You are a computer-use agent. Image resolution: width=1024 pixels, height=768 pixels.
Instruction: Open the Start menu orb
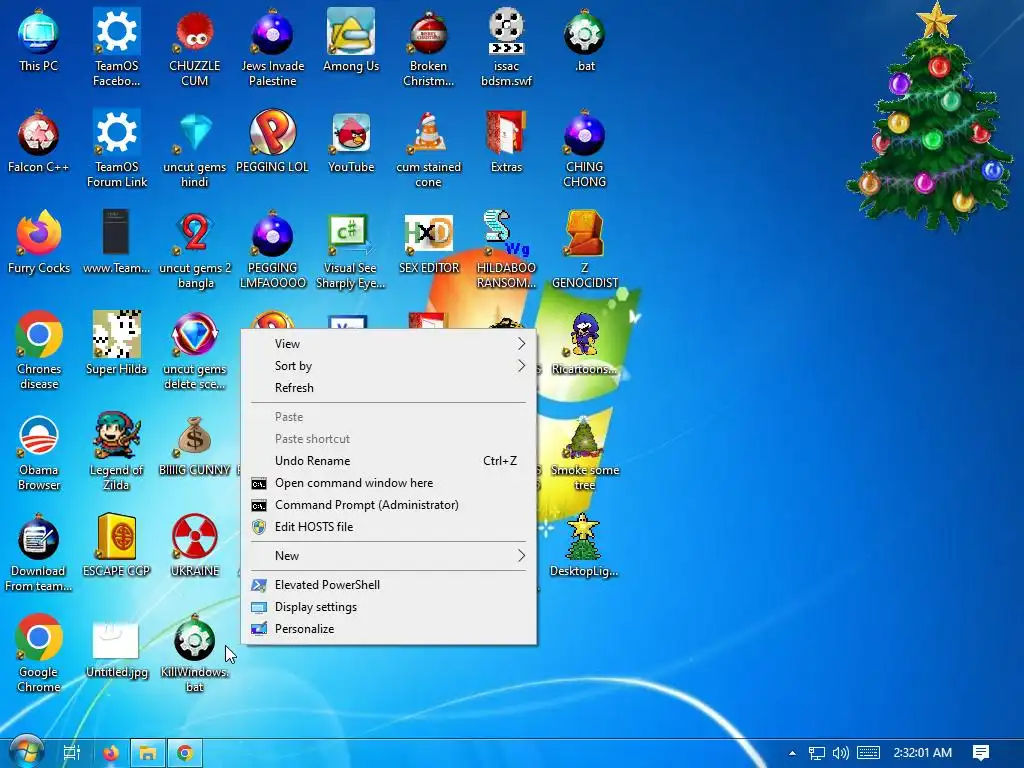[25, 752]
